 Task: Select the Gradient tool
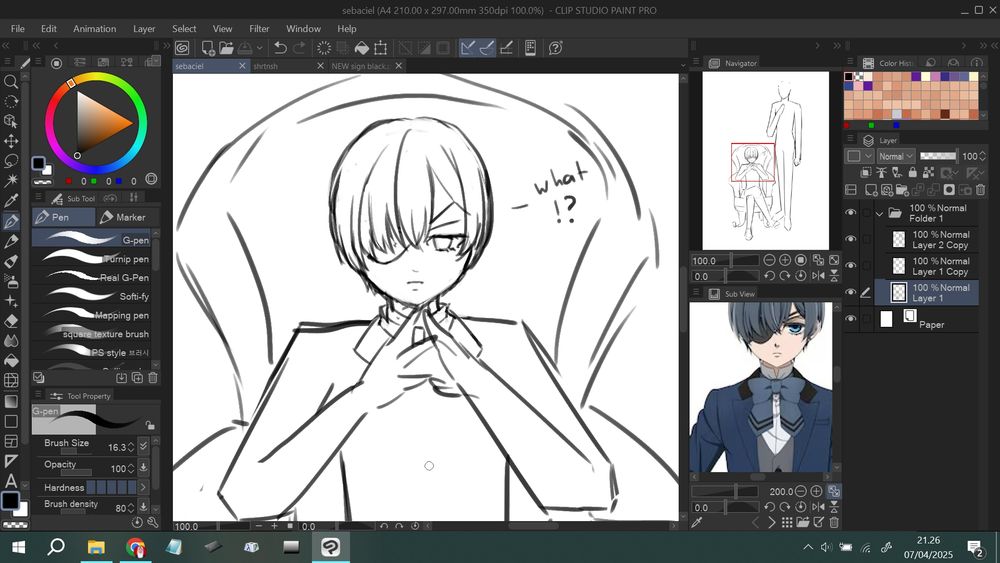(x=11, y=401)
